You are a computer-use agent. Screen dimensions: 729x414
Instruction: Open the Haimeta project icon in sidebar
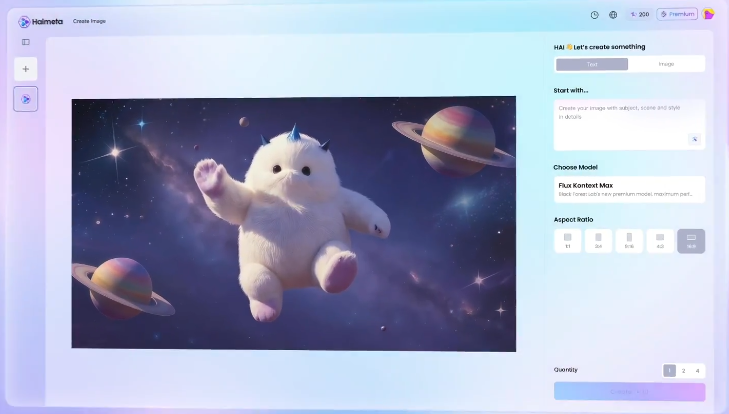click(26, 99)
